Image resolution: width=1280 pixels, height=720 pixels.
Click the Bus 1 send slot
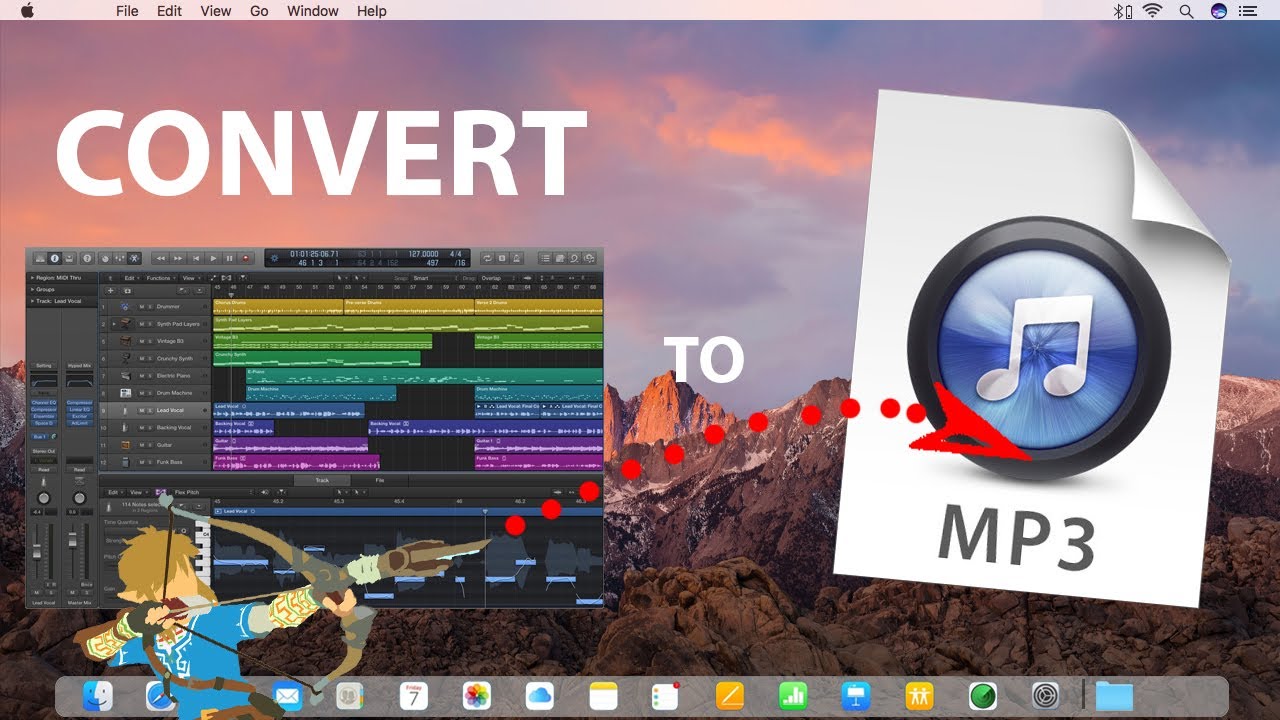pyautogui.click(x=40, y=437)
